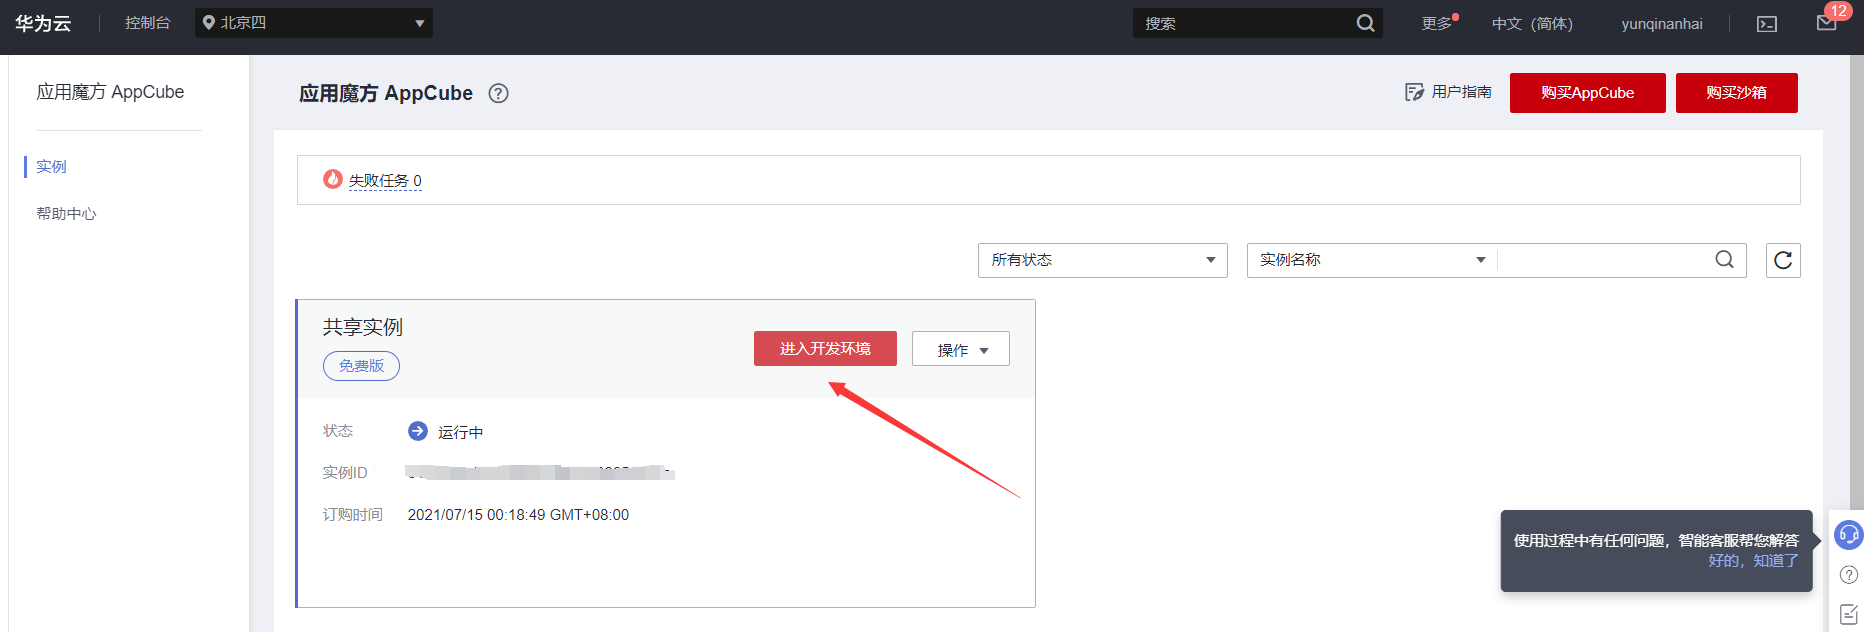Select the 2021/07/15 订购时间 value
The image size is (1864, 632).
click(x=518, y=515)
